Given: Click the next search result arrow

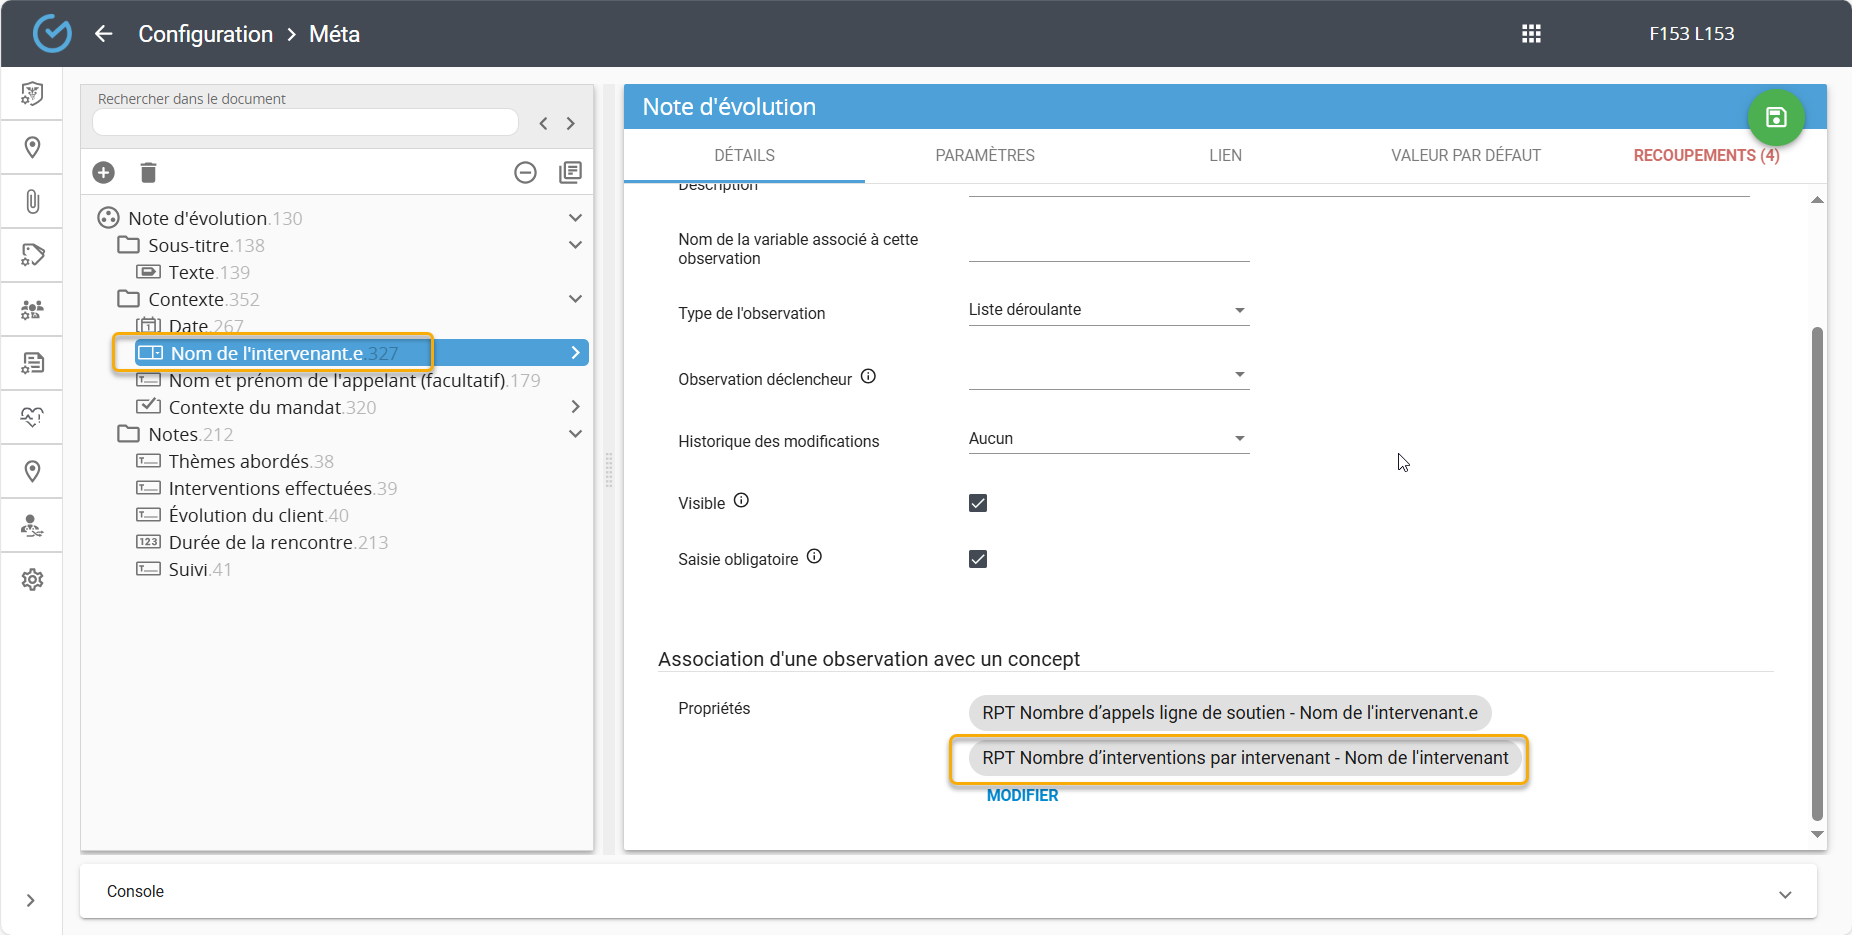Looking at the screenshot, I should (571, 124).
